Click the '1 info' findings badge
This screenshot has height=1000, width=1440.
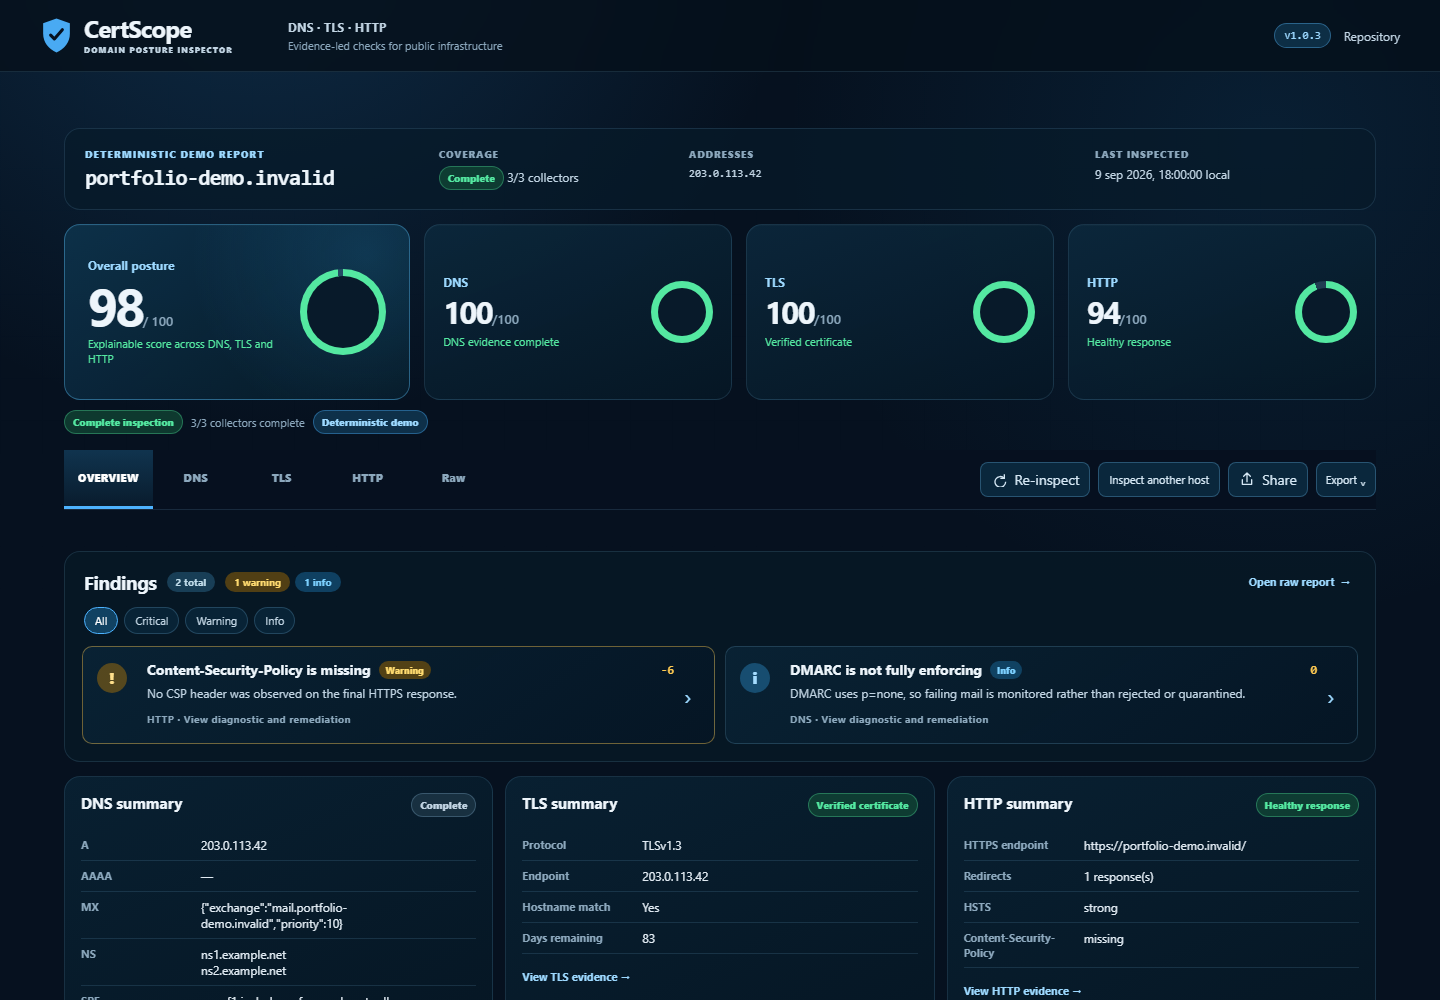(318, 582)
